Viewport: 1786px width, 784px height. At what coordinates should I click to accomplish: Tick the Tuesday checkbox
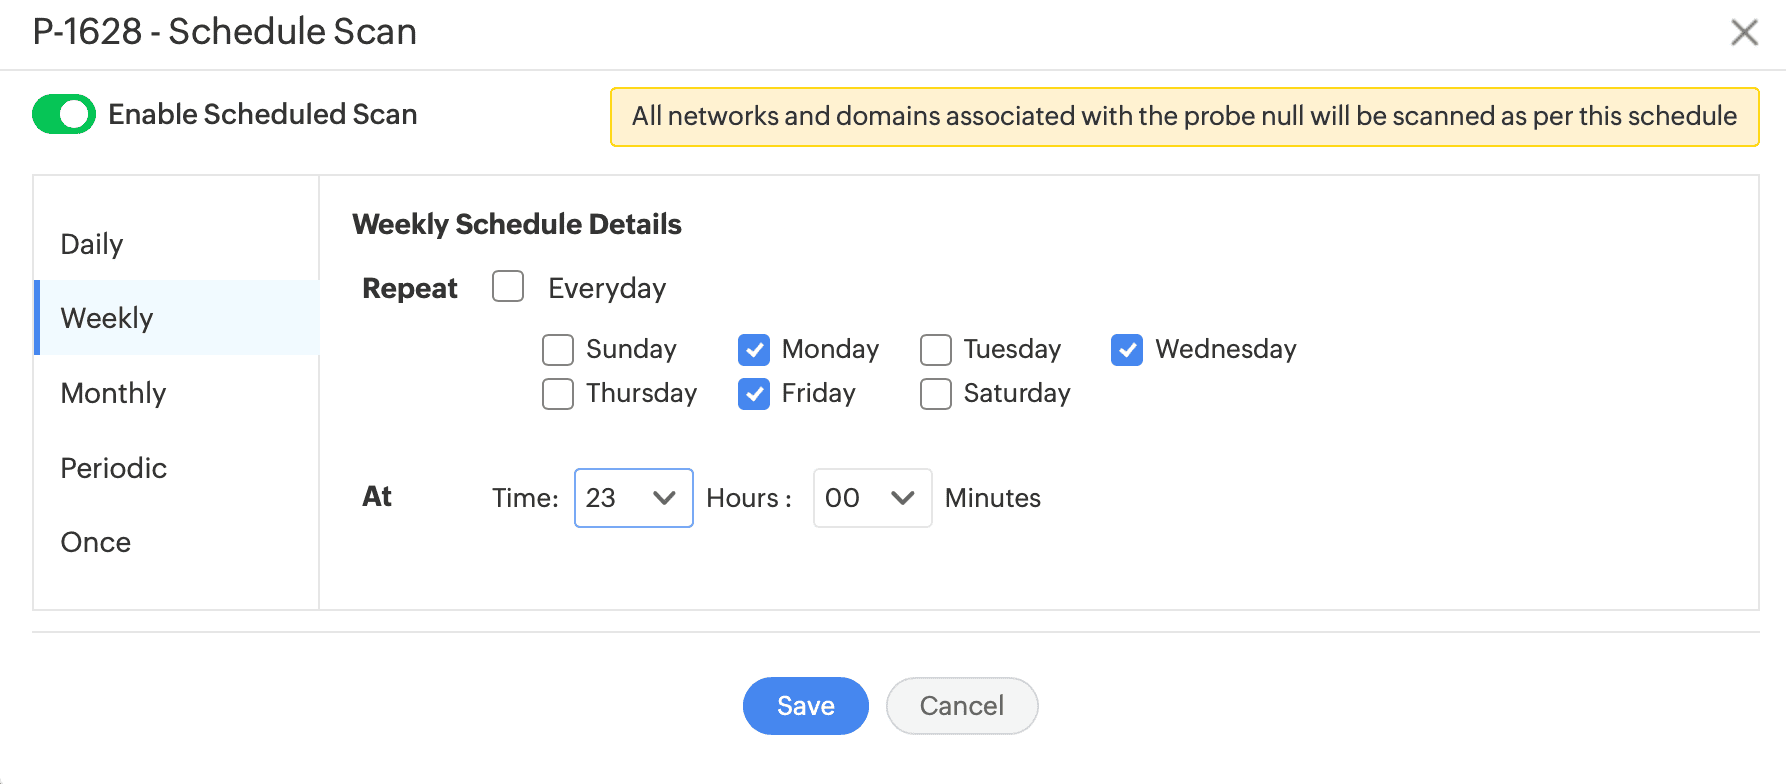[x=936, y=350]
